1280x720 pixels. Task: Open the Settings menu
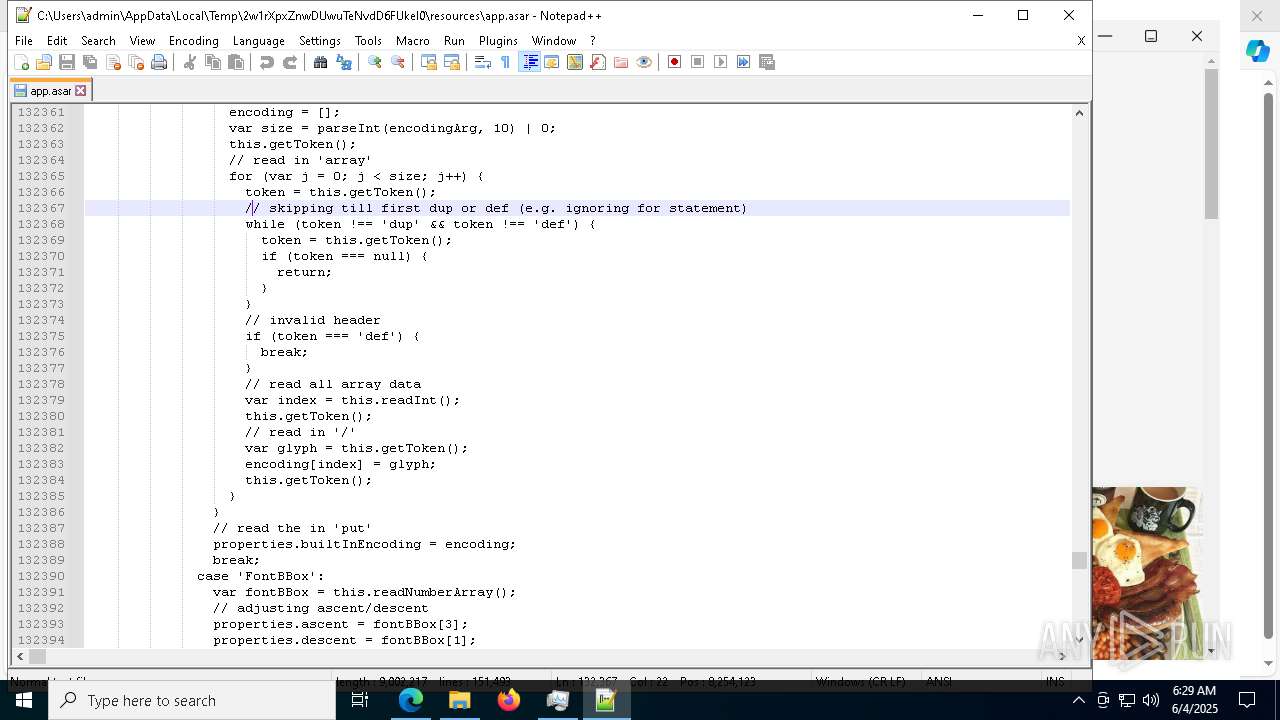click(320, 41)
